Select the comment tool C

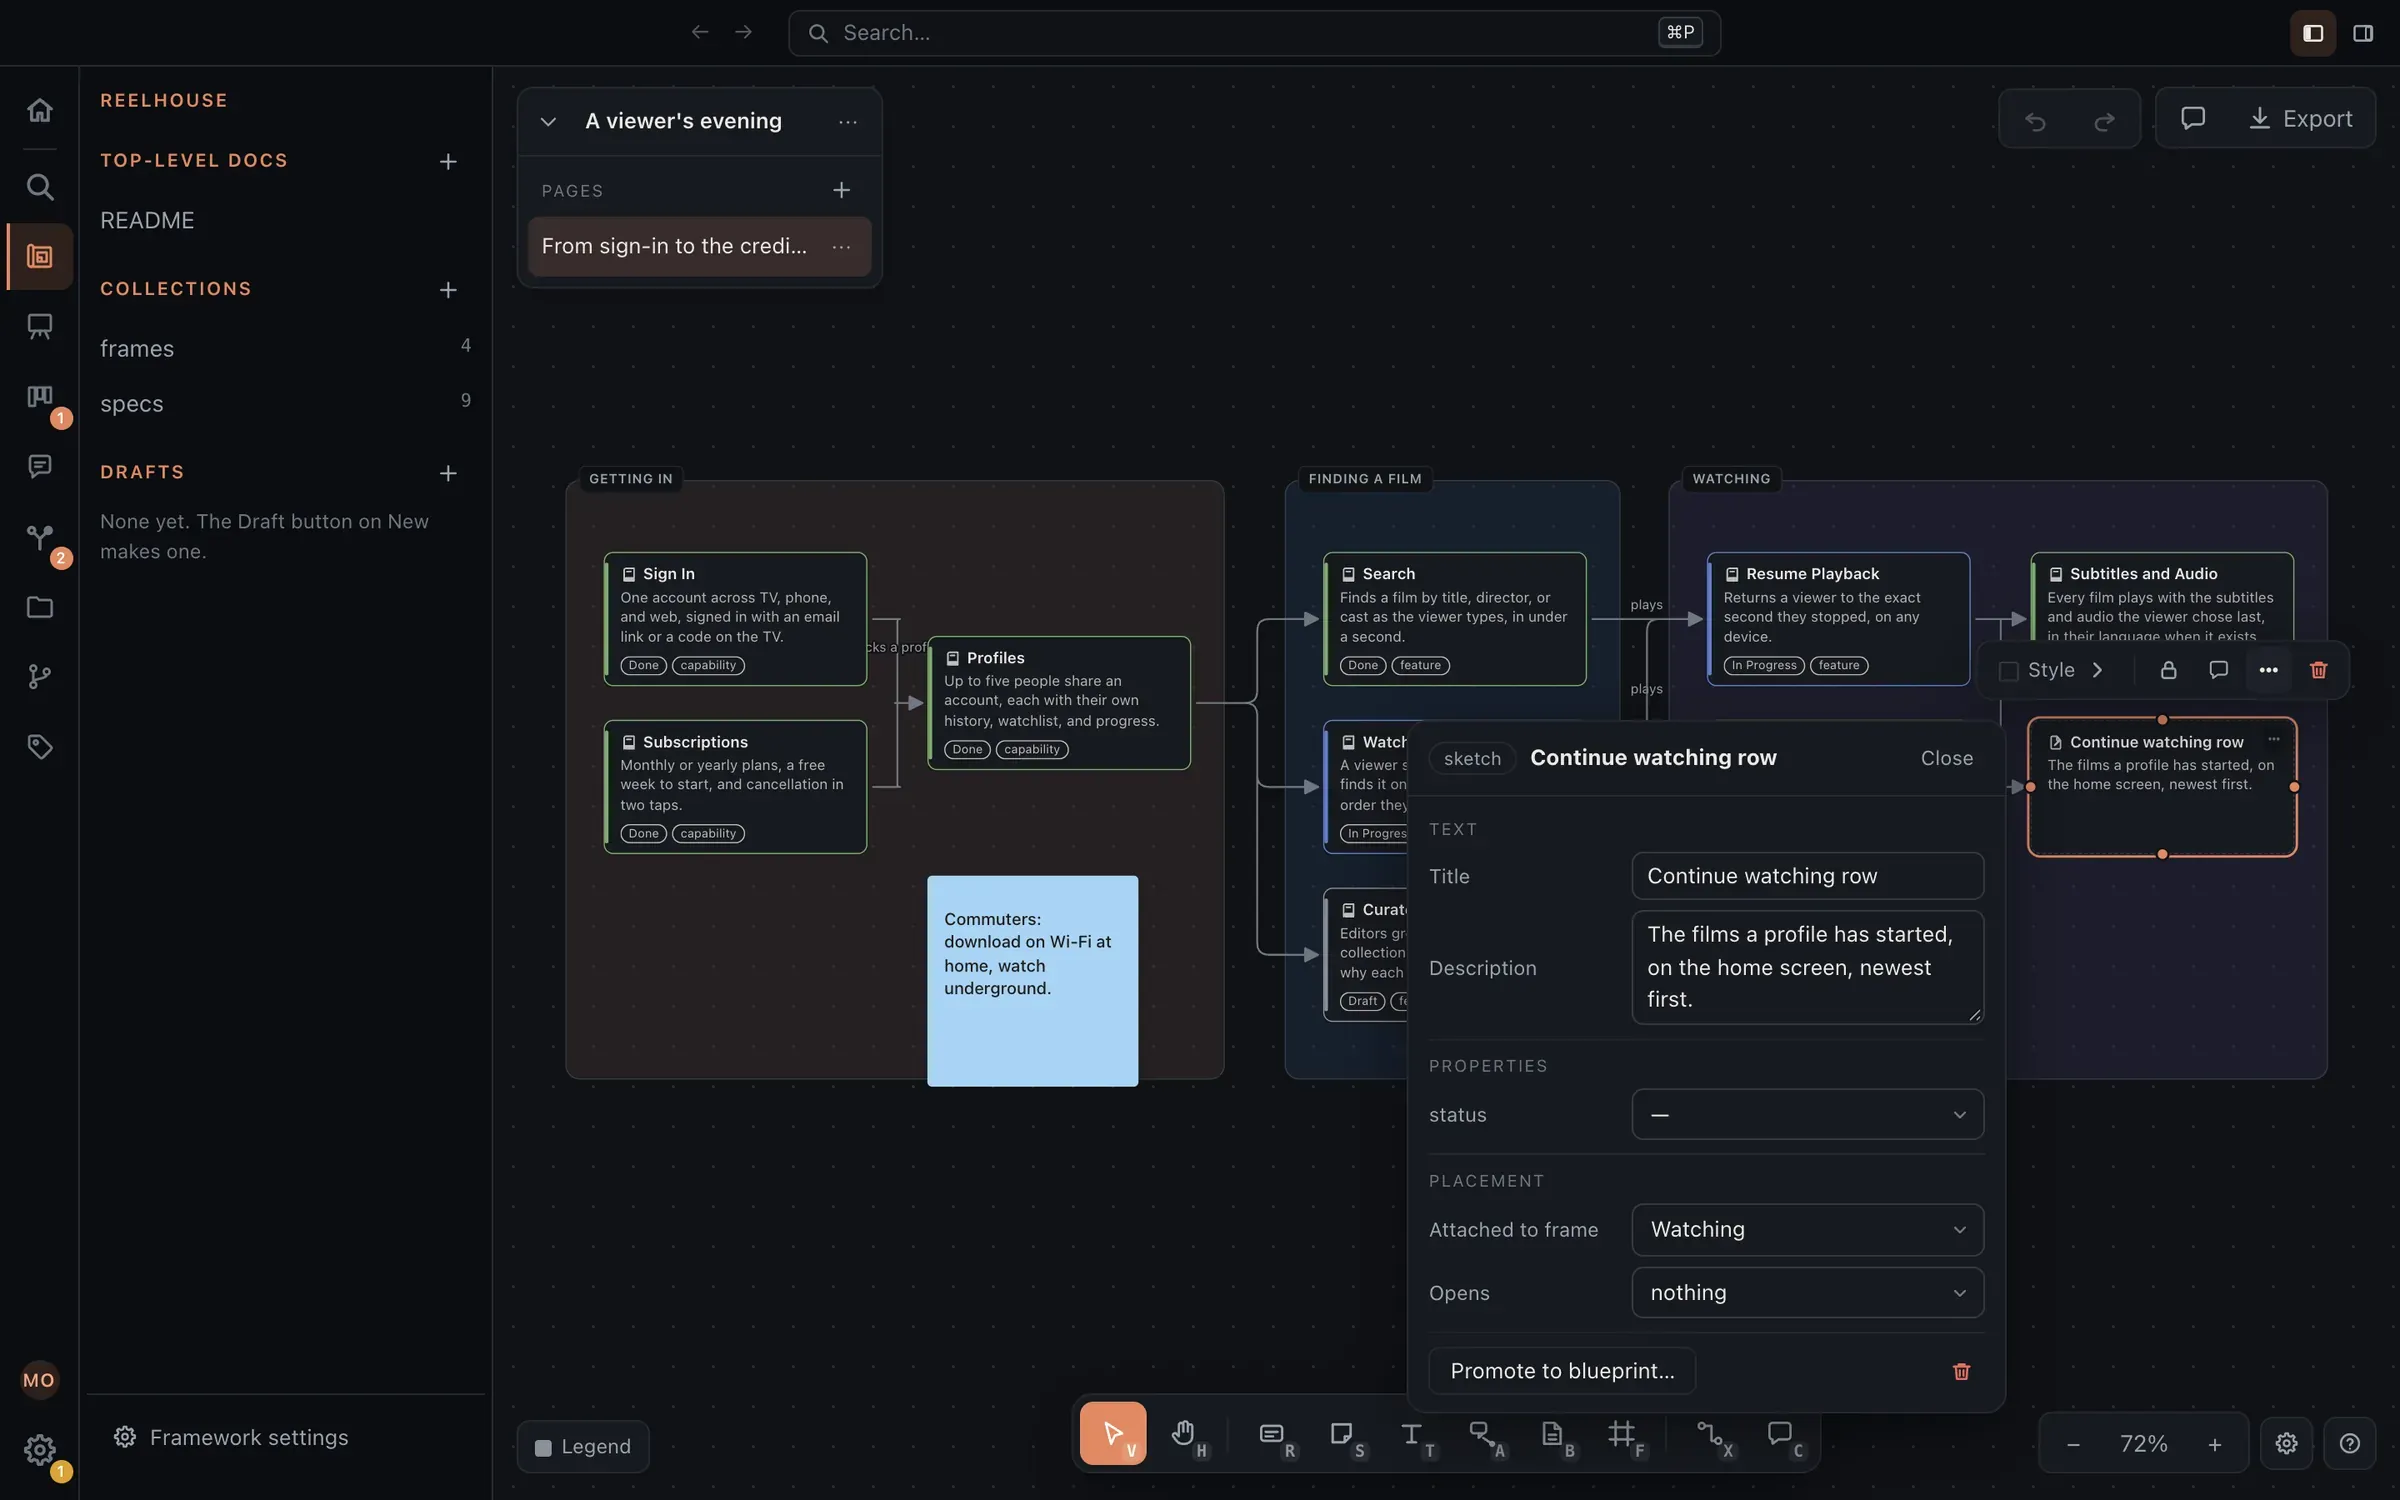[1781, 1434]
